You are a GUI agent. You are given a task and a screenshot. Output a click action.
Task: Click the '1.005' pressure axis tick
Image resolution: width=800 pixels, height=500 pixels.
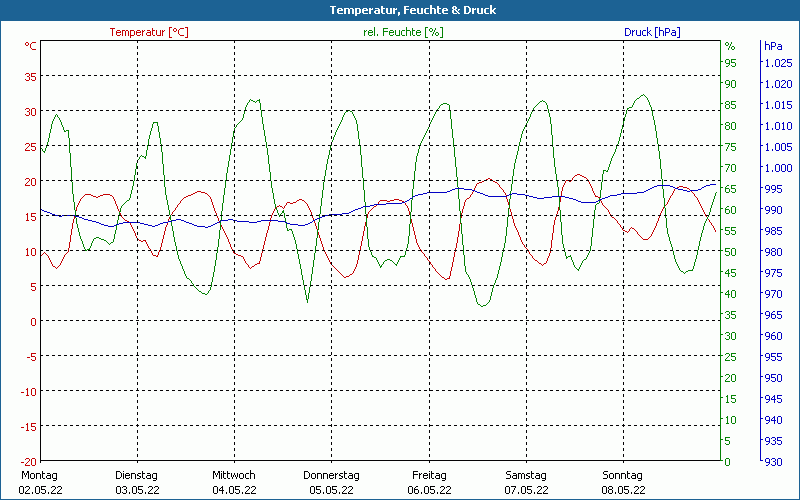pos(778,147)
